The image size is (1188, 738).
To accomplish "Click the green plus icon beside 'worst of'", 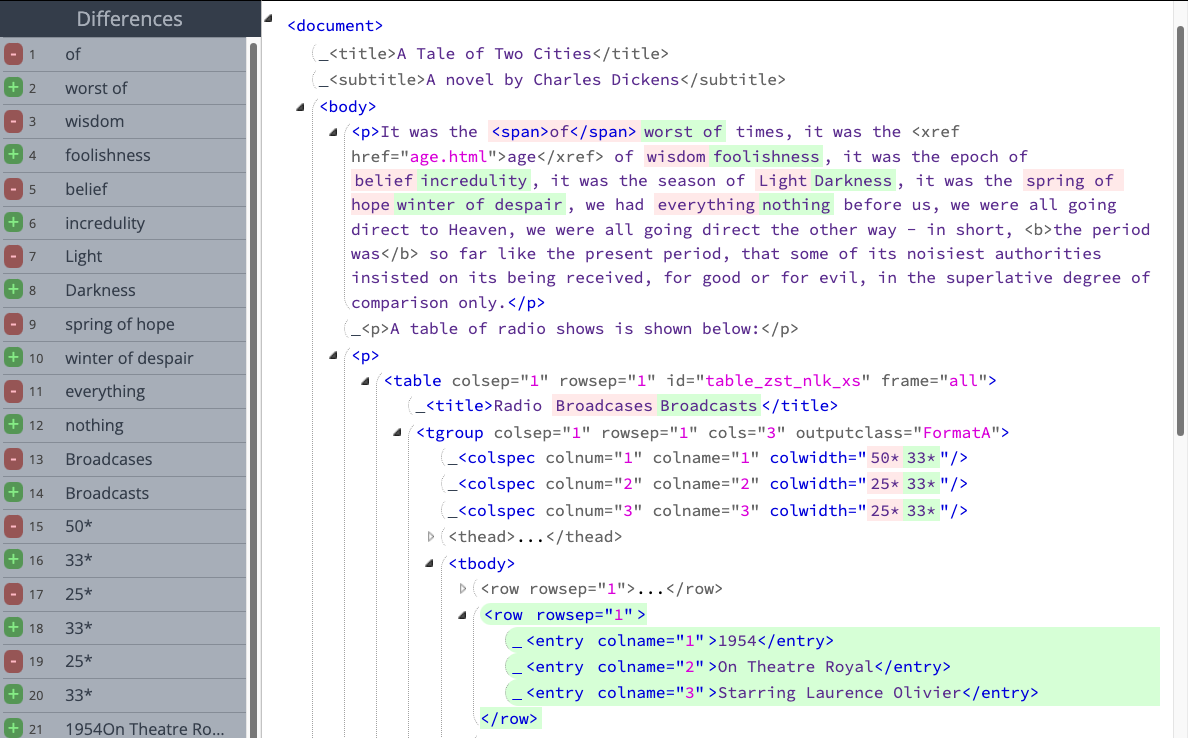I will point(13,88).
